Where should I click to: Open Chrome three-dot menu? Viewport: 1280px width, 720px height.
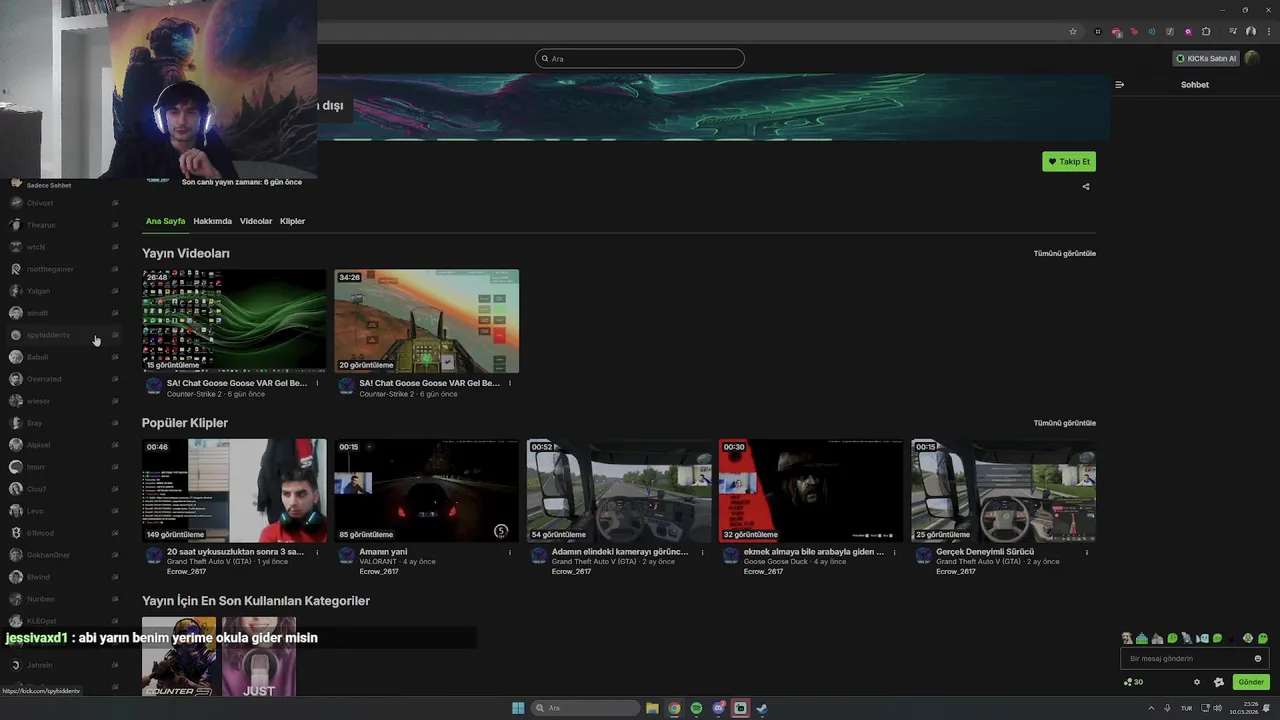click(x=1269, y=32)
